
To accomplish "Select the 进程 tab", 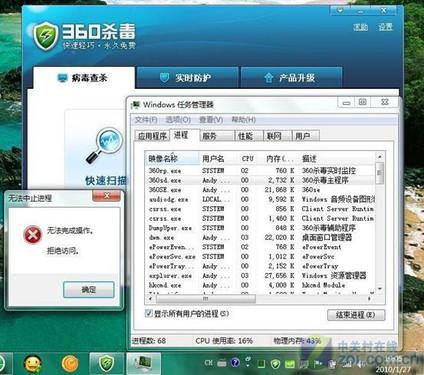I will point(184,135).
